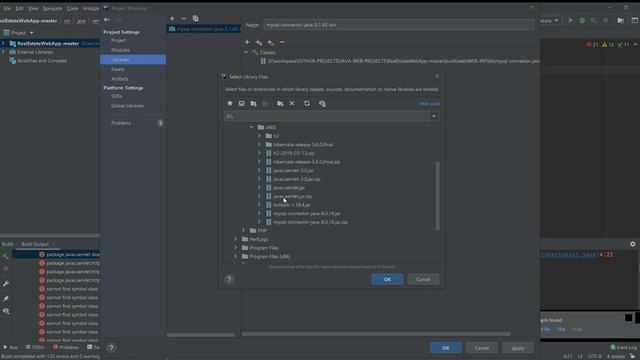Open the TODO tool window tab
Screen dimensions: 640x360
pos(35,347)
